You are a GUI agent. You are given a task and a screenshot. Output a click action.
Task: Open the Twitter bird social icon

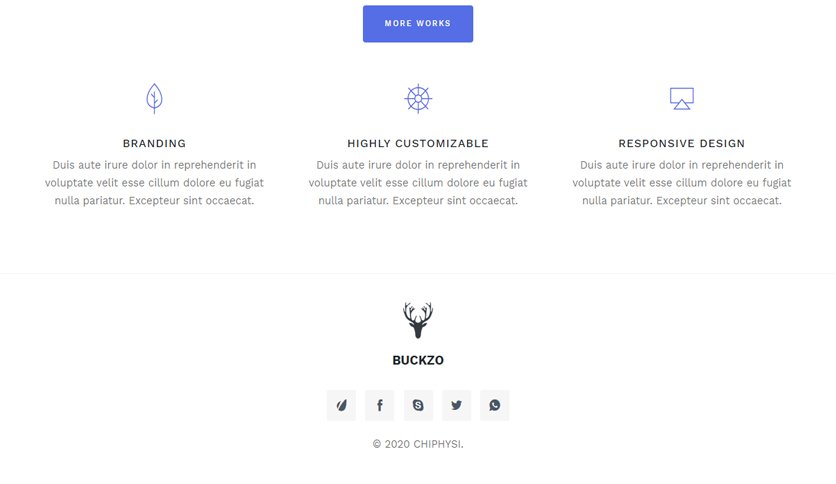456,405
